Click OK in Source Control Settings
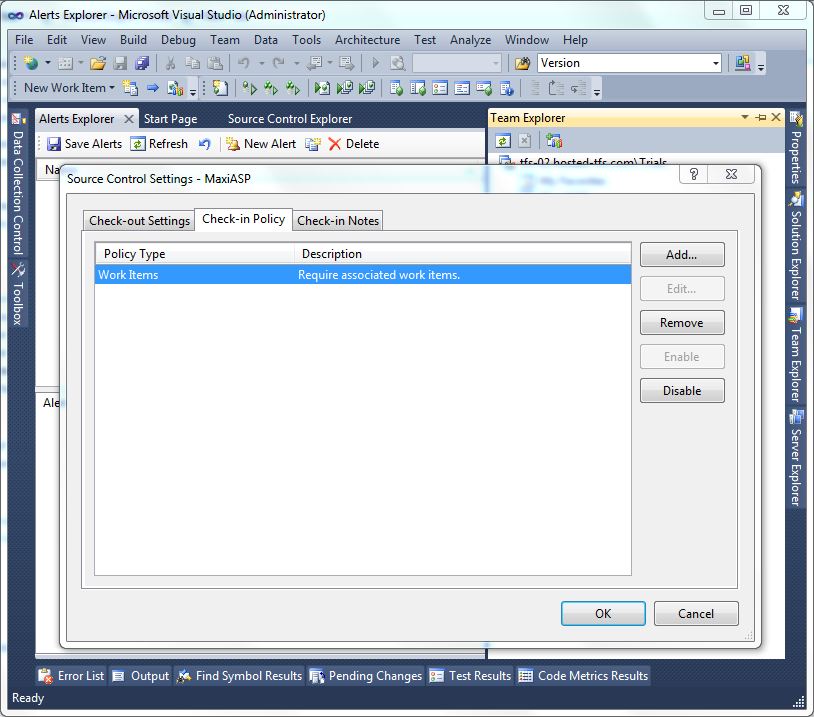 click(x=603, y=614)
